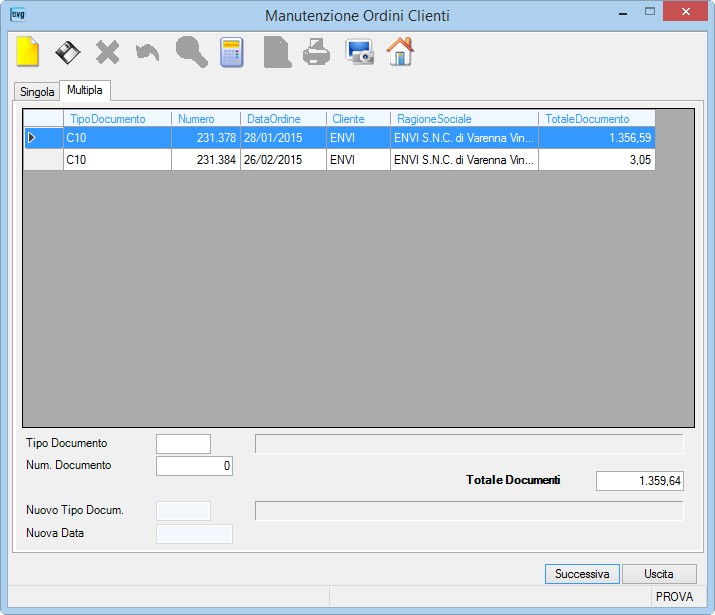The height and width of the screenshot is (615, 715).
Task: Click the screen capture camera icon
Action: (x=360, y=52)
